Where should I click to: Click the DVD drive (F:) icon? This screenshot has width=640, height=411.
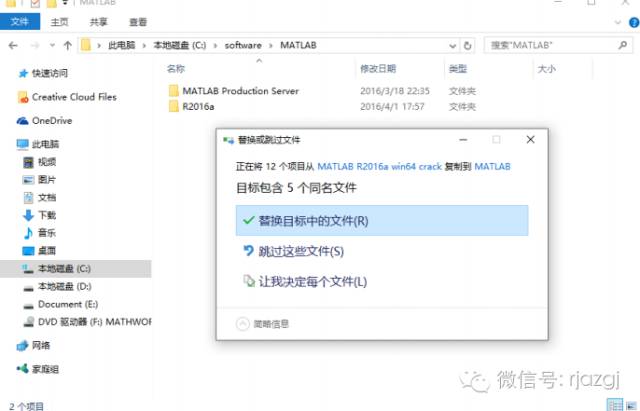pyautogui.click(x=28, y=322)
